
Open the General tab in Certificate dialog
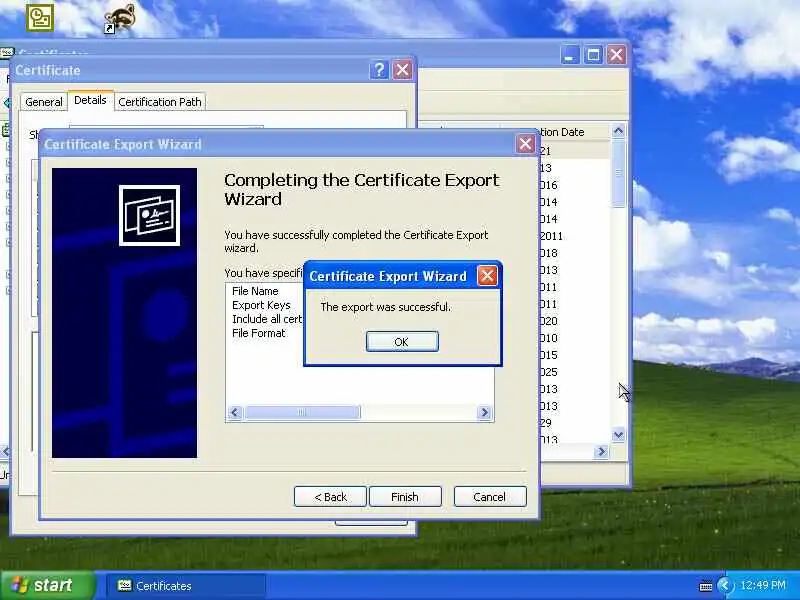click(44, 102)
